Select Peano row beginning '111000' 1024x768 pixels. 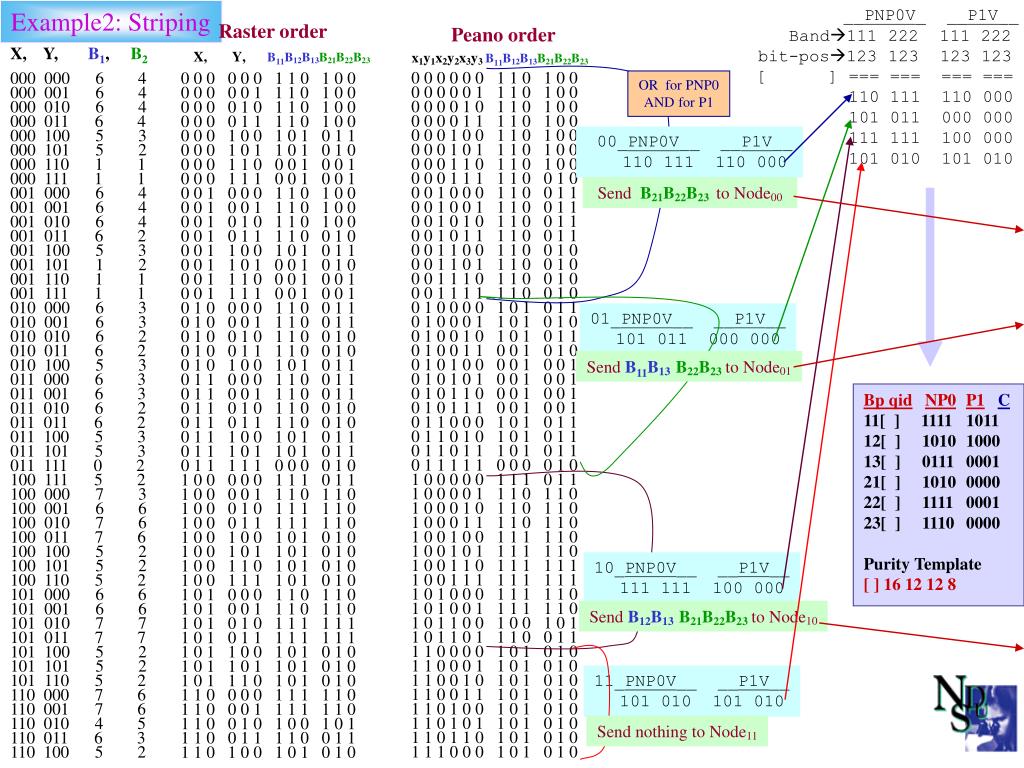[x=495, y=753]
